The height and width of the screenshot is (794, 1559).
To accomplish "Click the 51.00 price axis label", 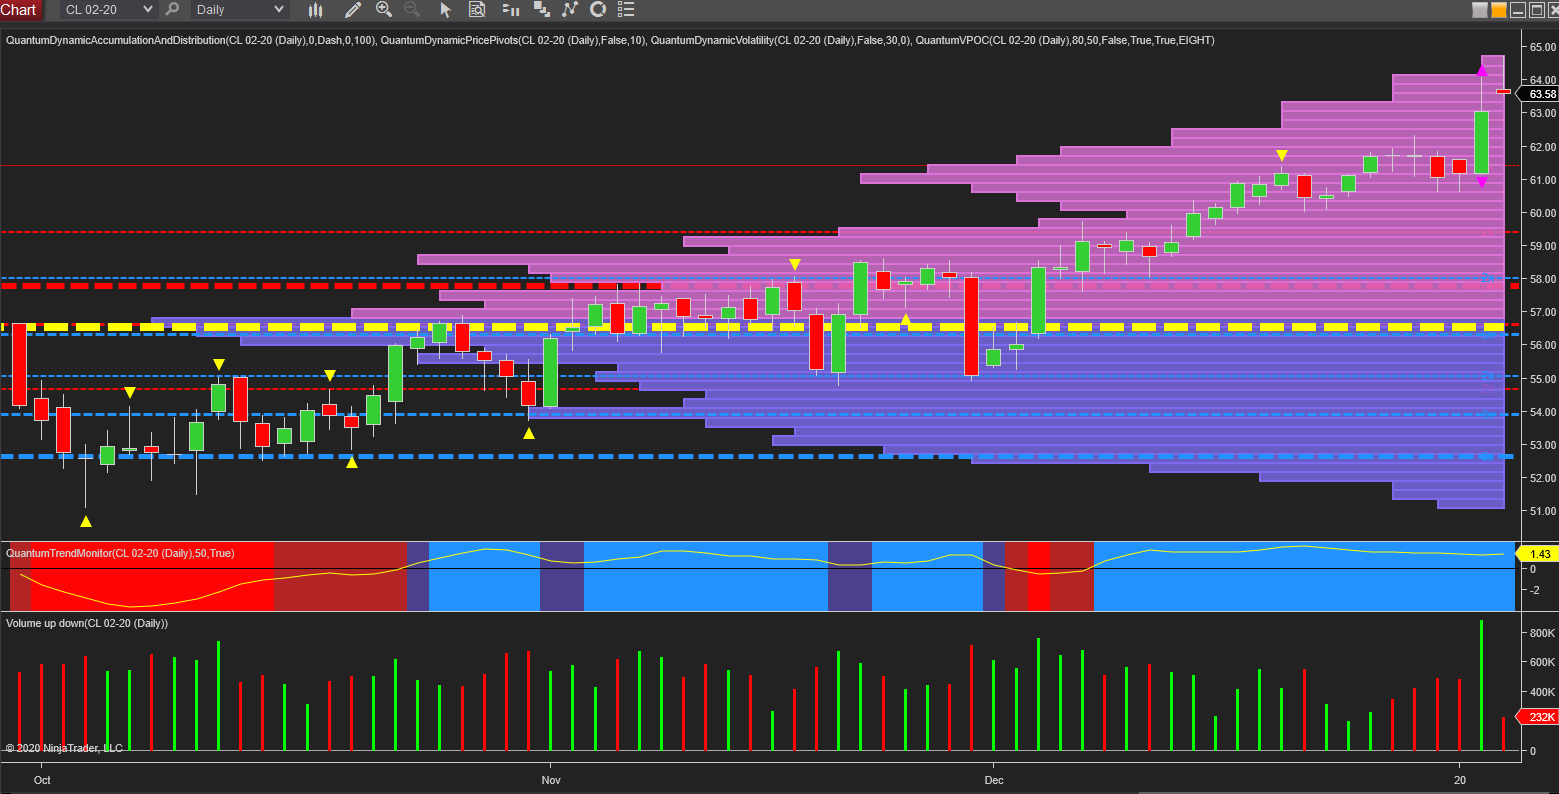I will tap(1543, 511).
